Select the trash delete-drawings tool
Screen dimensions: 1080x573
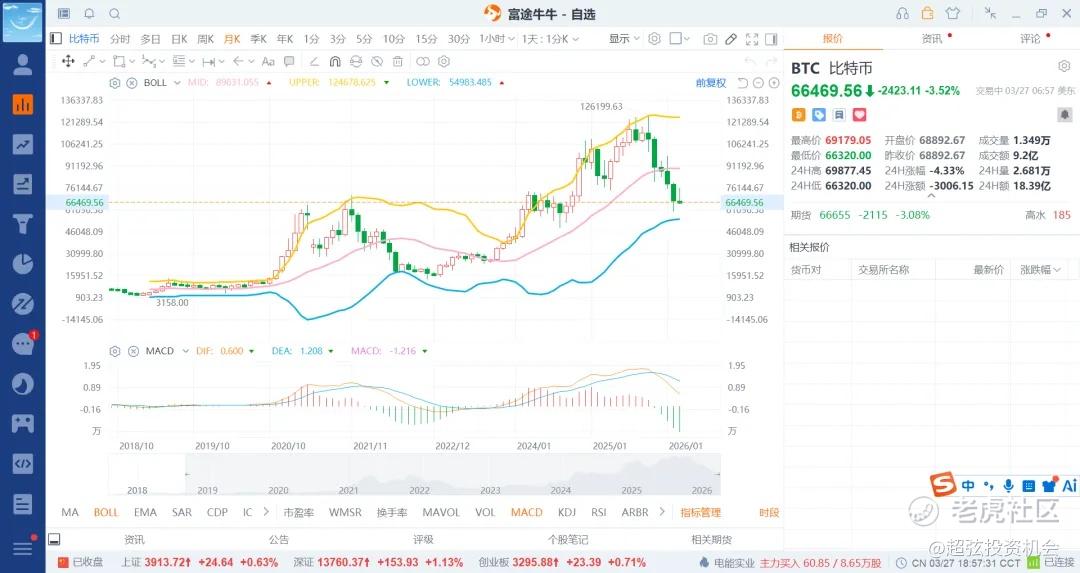pos(397,61)
